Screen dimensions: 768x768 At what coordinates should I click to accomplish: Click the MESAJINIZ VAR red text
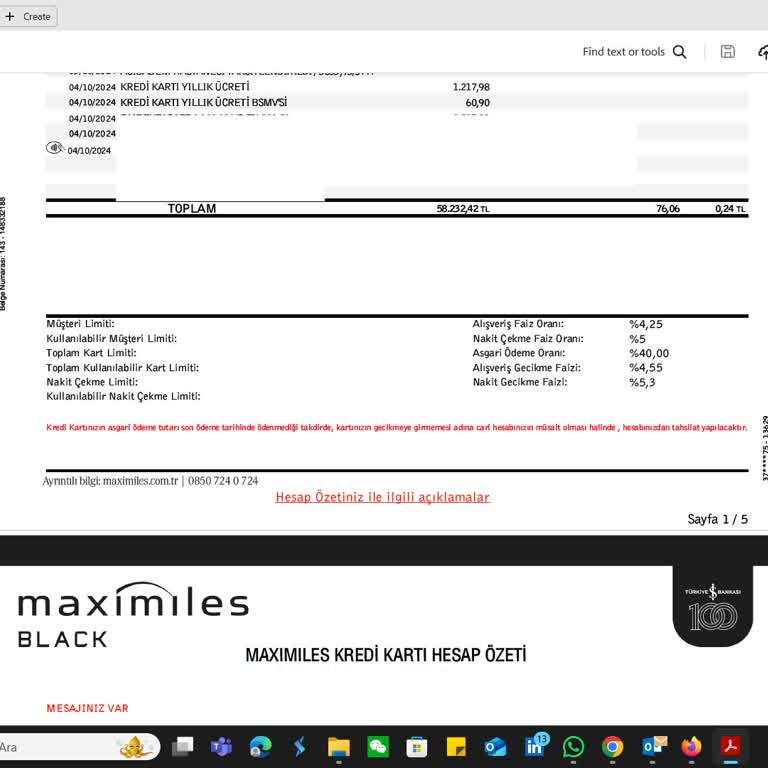tap(87, 708)
